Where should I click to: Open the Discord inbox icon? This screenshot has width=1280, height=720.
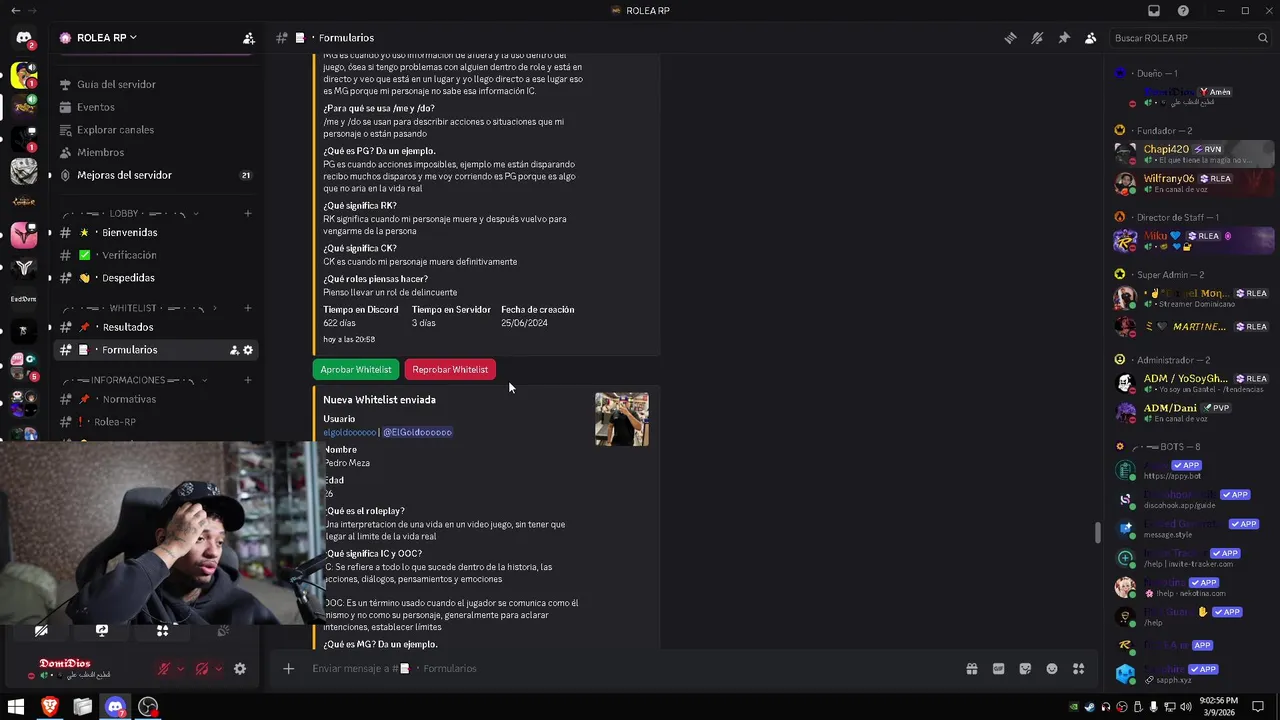(x=1154, y=11)
